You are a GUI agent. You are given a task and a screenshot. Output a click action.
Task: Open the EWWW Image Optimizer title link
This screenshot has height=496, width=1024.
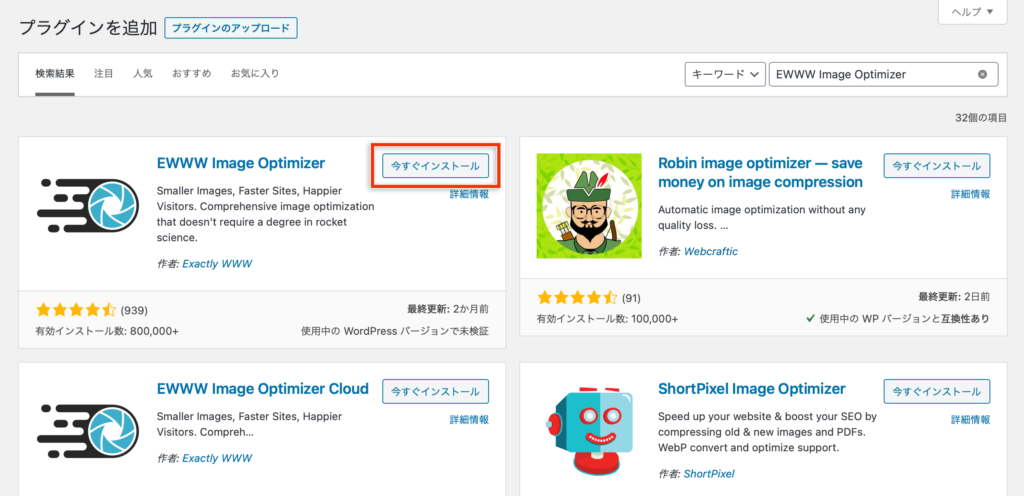point(241,163)
